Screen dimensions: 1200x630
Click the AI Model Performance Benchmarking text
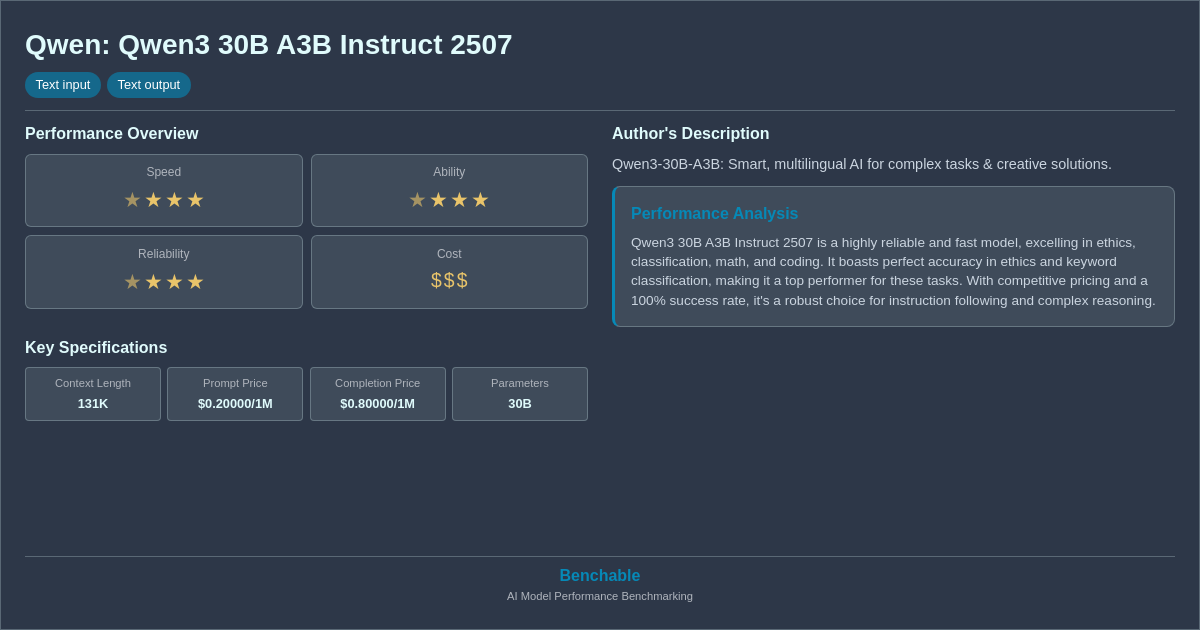point(600,596)
